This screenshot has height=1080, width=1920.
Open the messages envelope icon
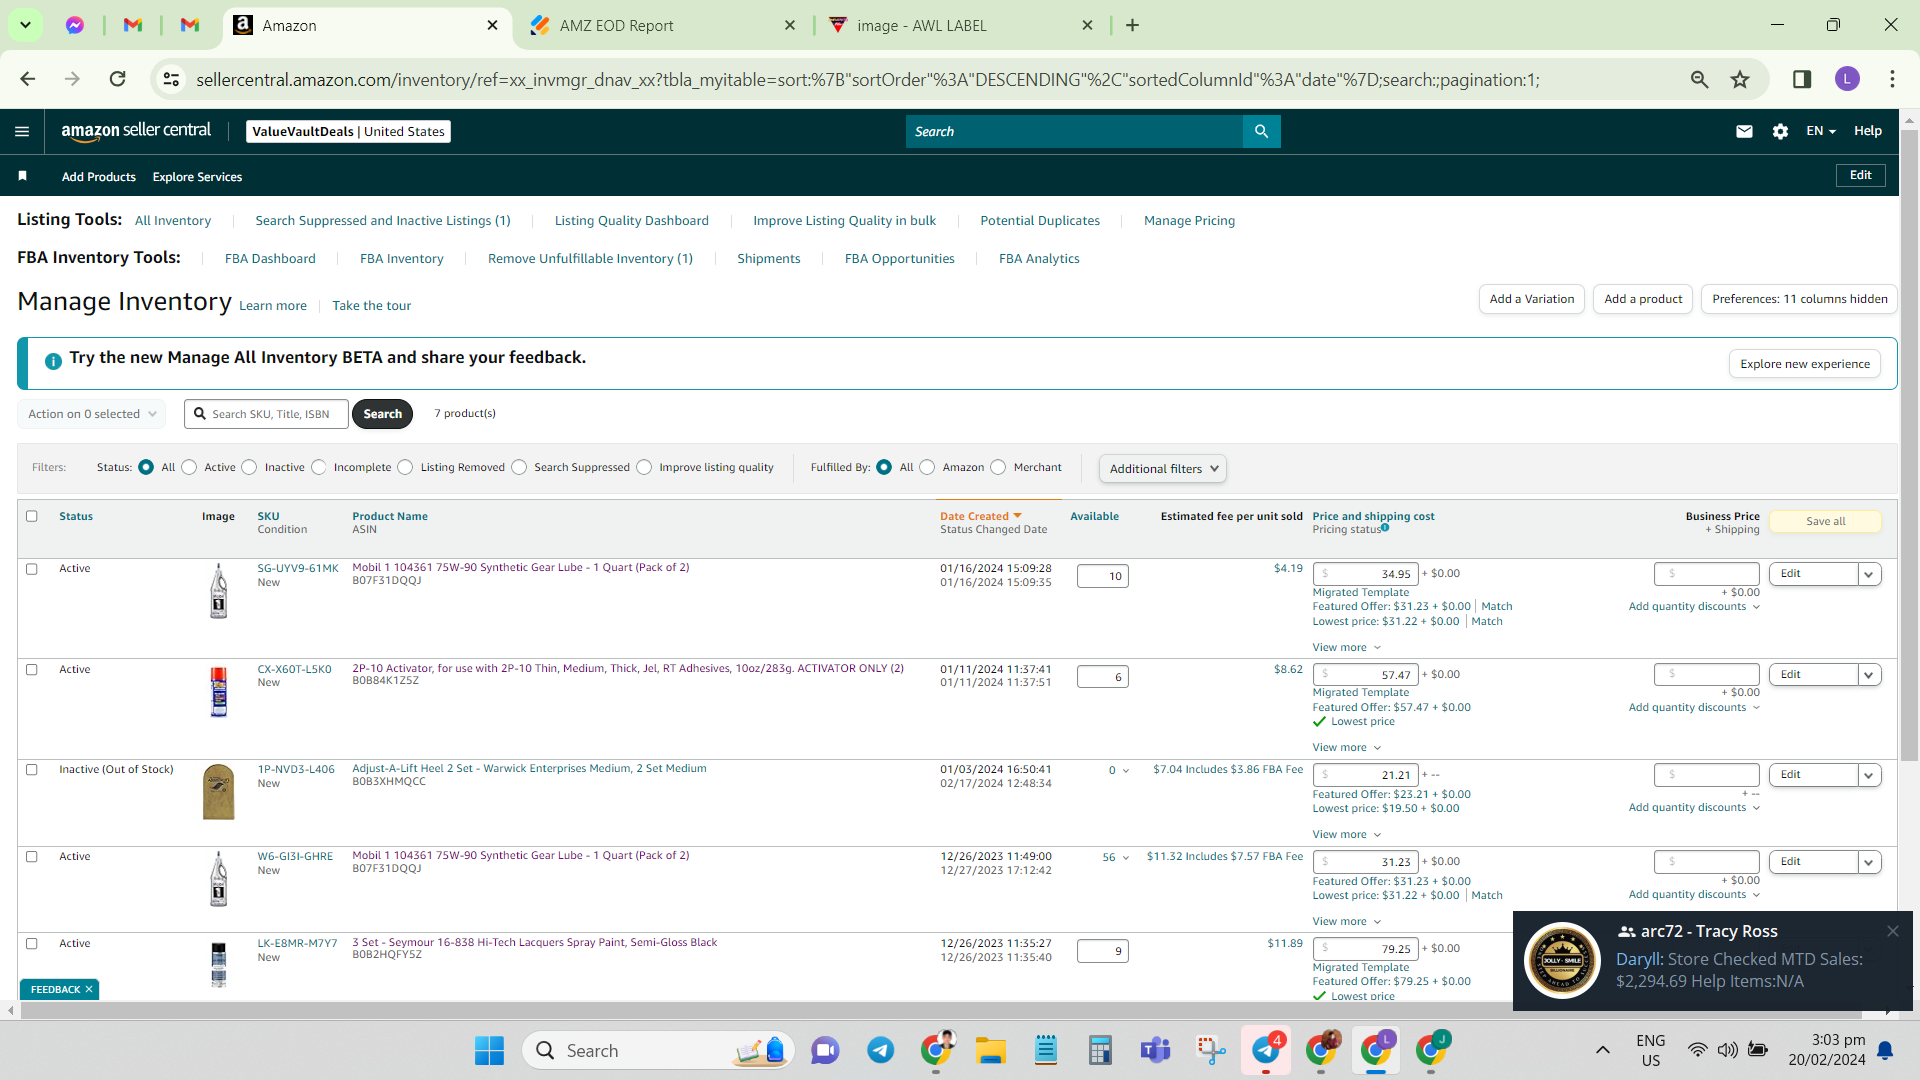[x=1744, y=131]
